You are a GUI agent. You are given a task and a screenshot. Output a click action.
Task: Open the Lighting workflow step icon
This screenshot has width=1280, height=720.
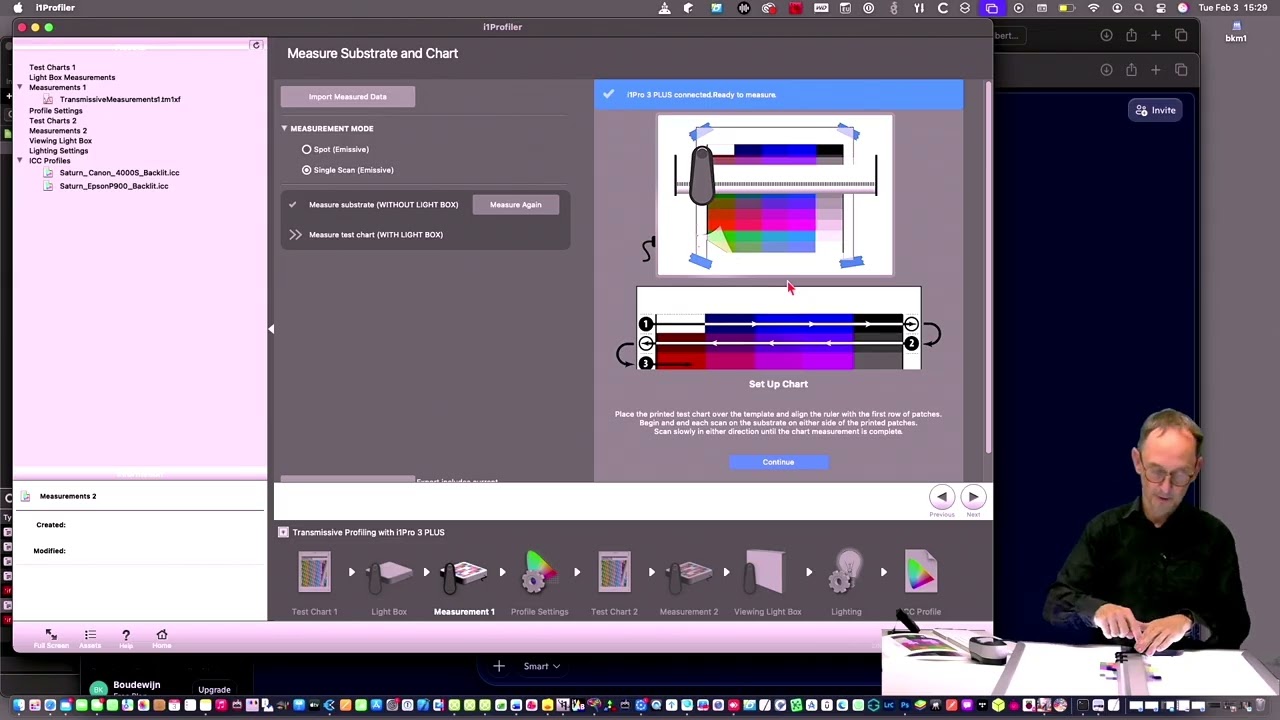coord(847,572)
